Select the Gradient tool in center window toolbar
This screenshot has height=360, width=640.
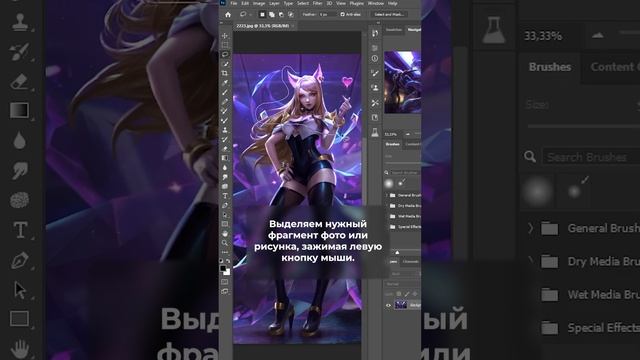225,158
